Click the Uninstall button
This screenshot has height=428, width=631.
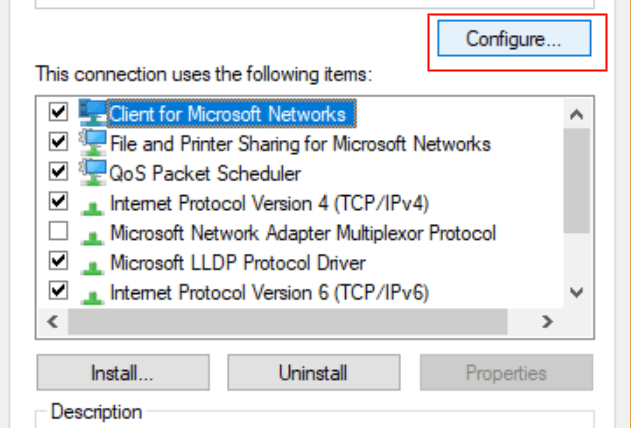pos(313,373)
